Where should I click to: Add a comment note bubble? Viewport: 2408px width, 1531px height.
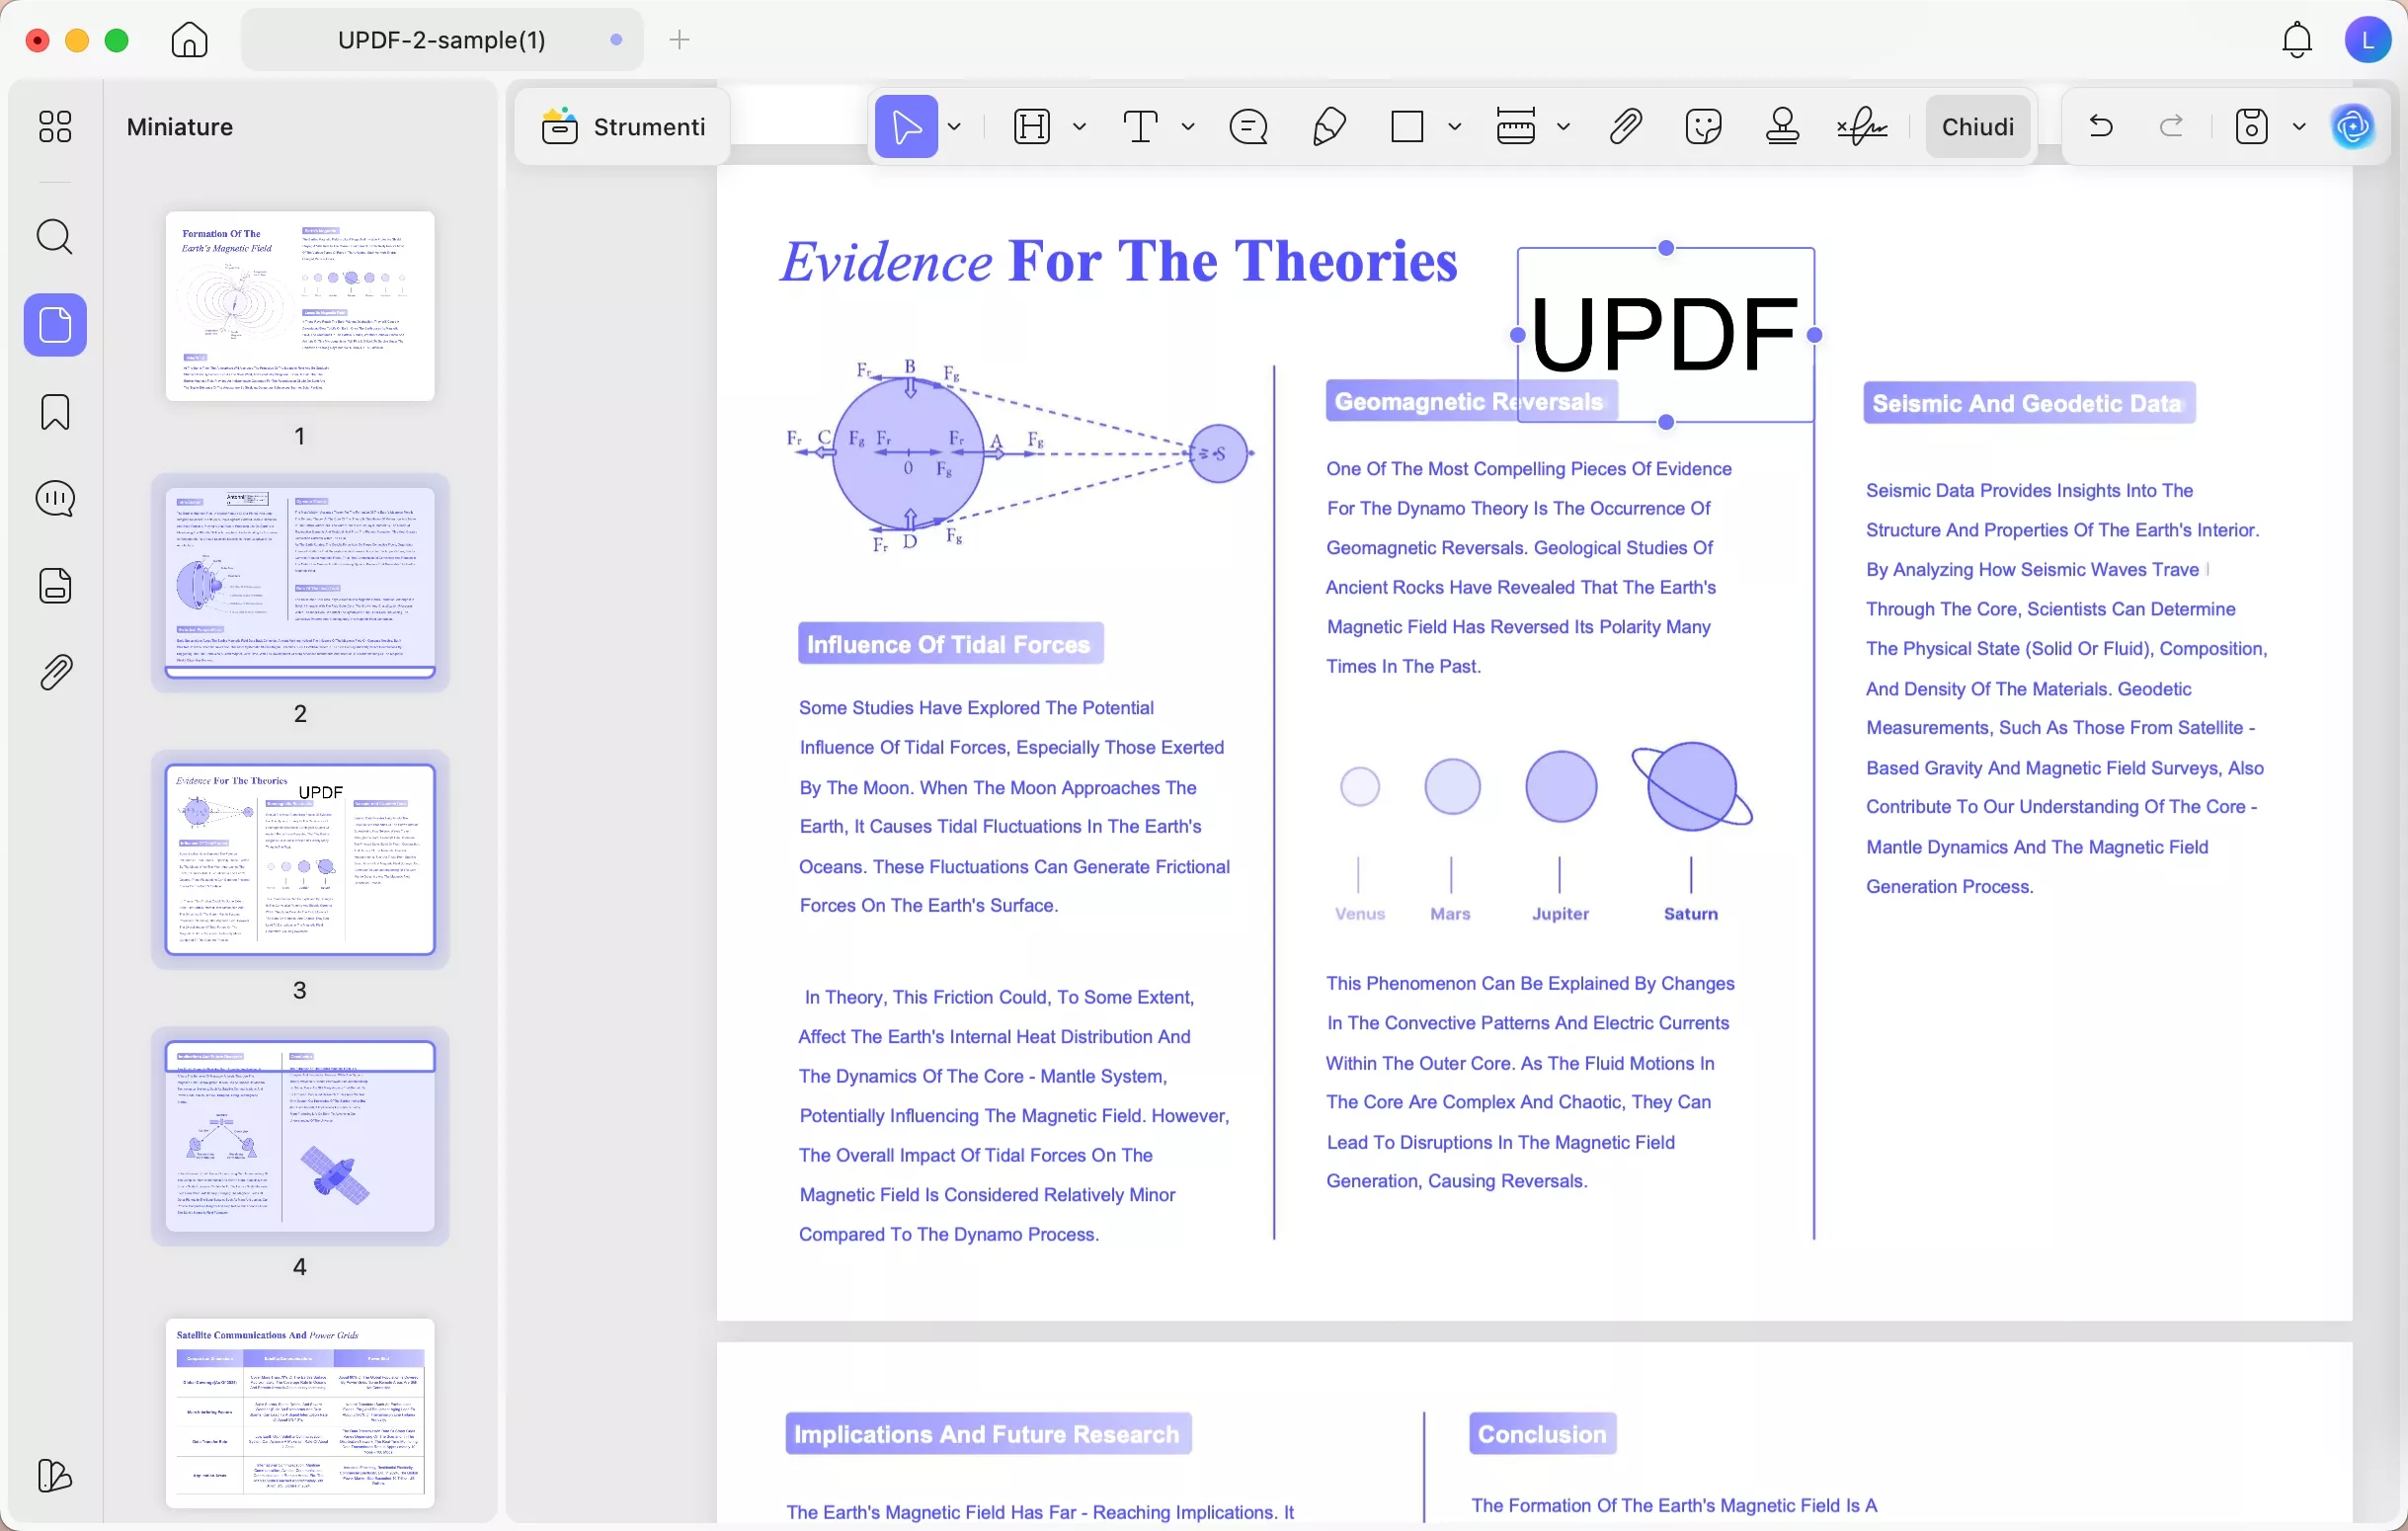tap(1248, 127)
